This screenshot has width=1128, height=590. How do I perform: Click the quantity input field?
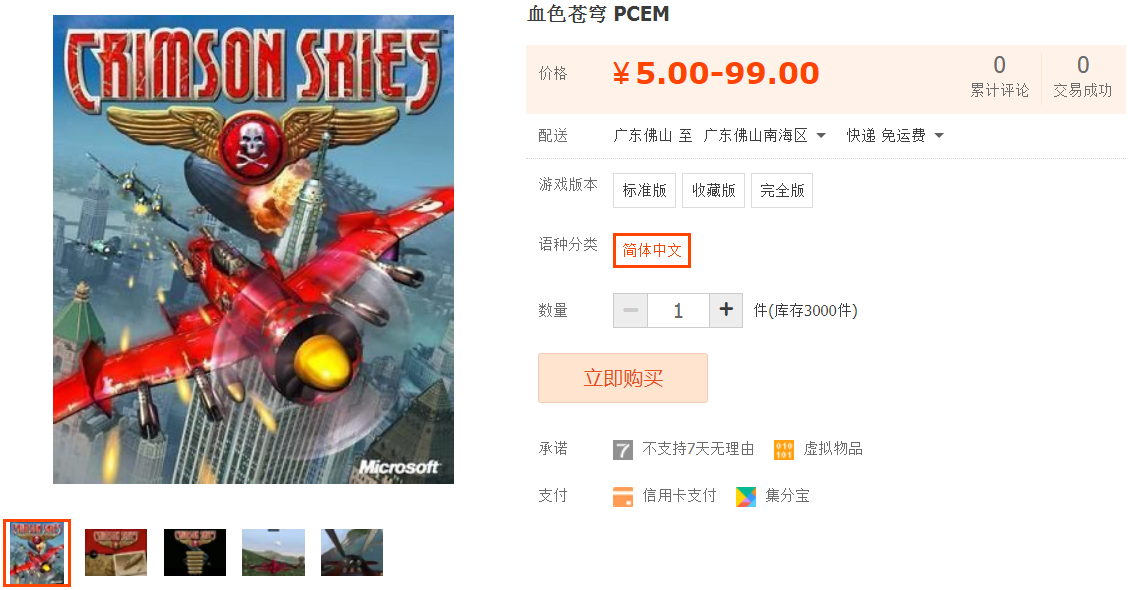click(x=678, y=310)
